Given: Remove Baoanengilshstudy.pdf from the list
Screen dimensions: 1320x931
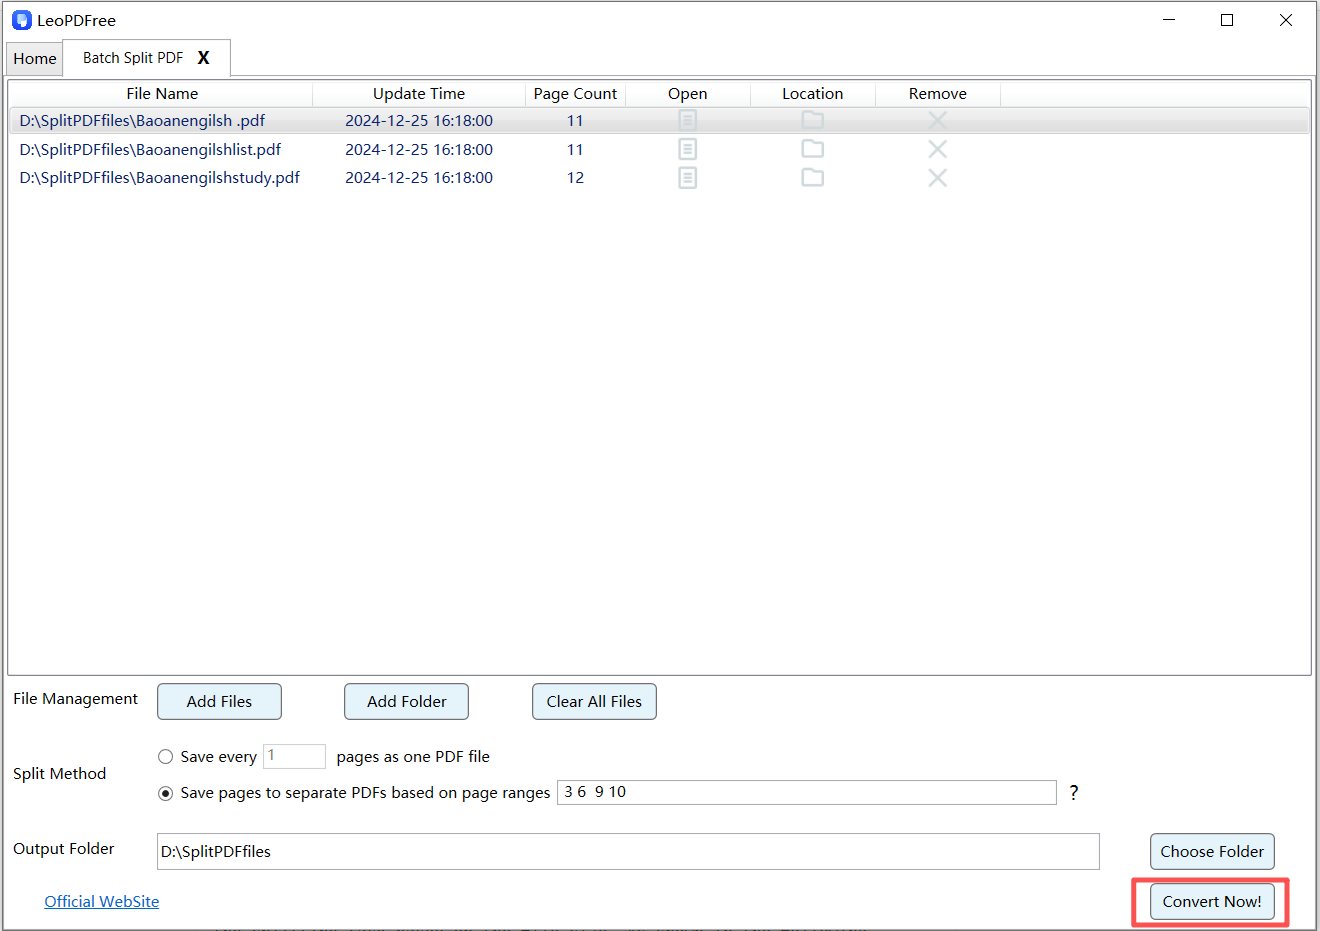Looking at the screenshot, I should pos(937,178).
